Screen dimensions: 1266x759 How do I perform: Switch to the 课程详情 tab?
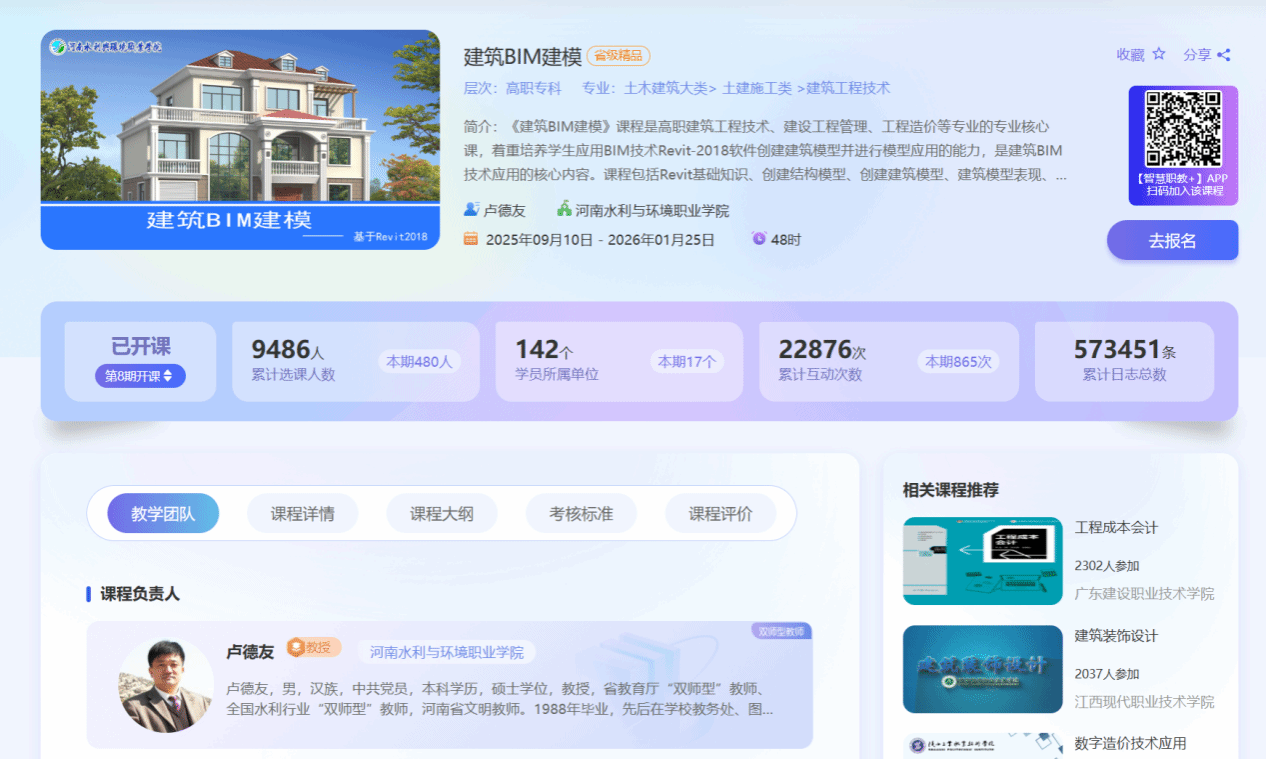[302, 514]
